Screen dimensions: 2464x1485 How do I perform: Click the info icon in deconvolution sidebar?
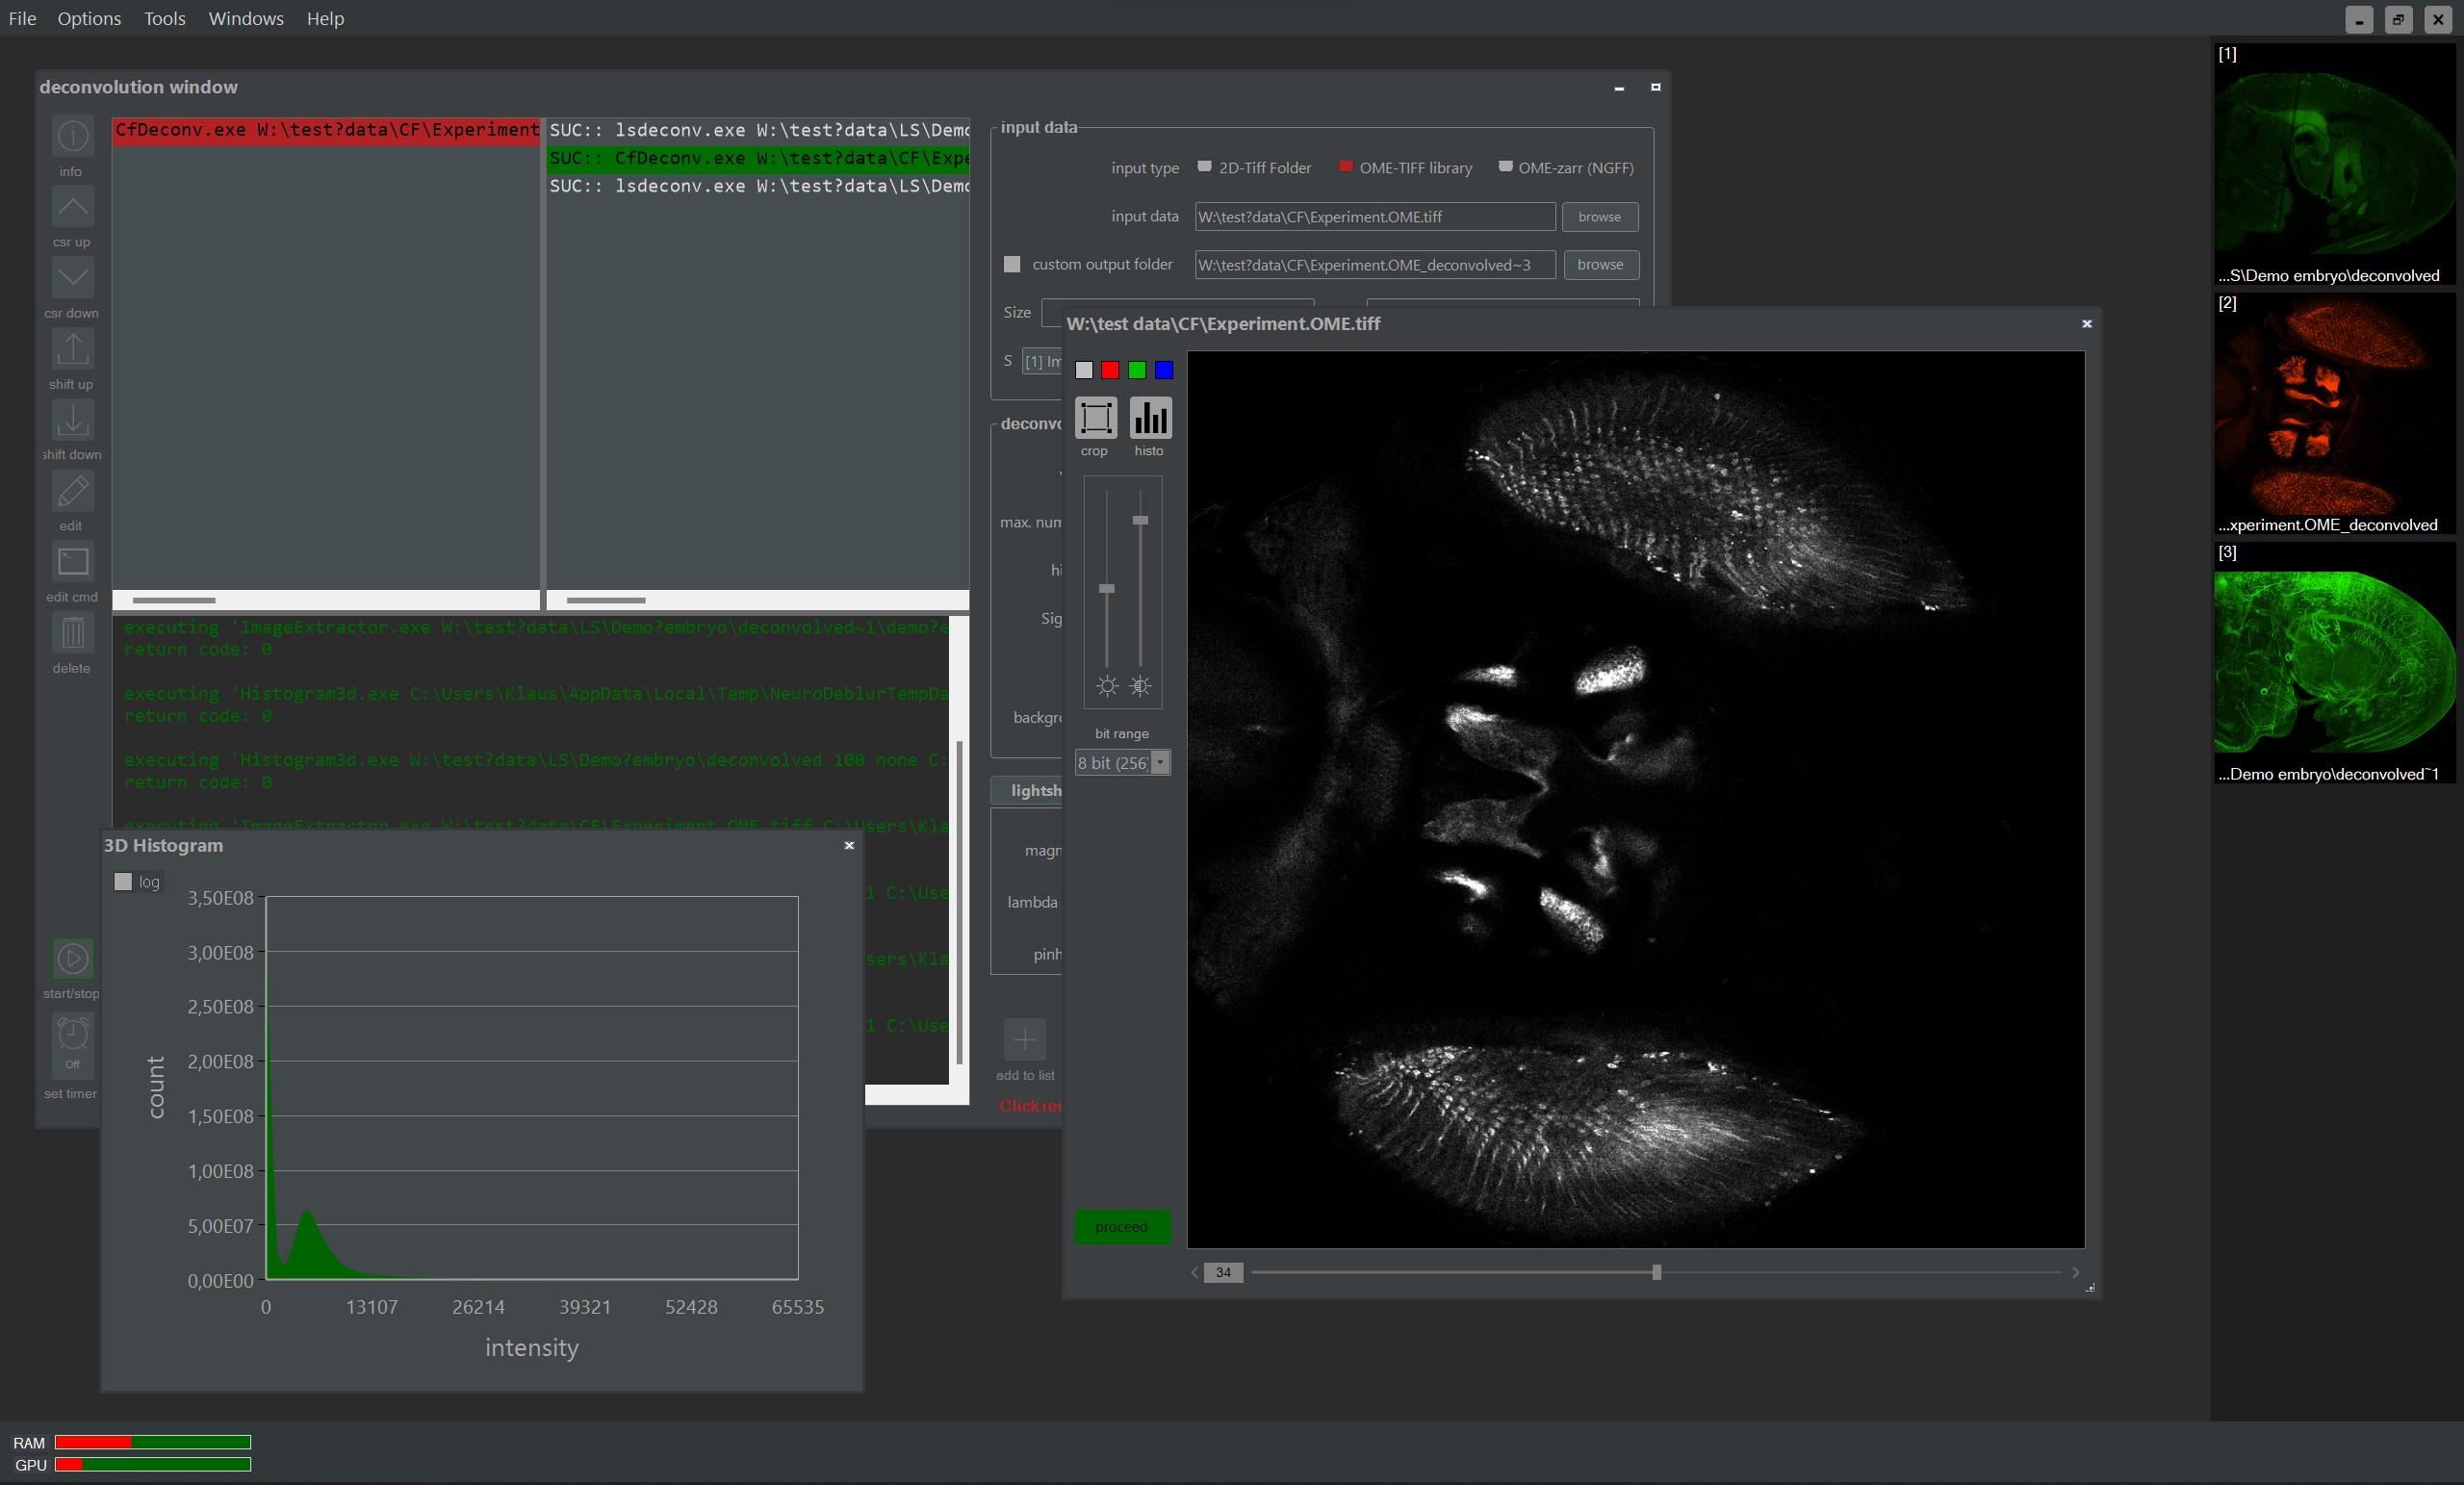(x=72, y=136)
